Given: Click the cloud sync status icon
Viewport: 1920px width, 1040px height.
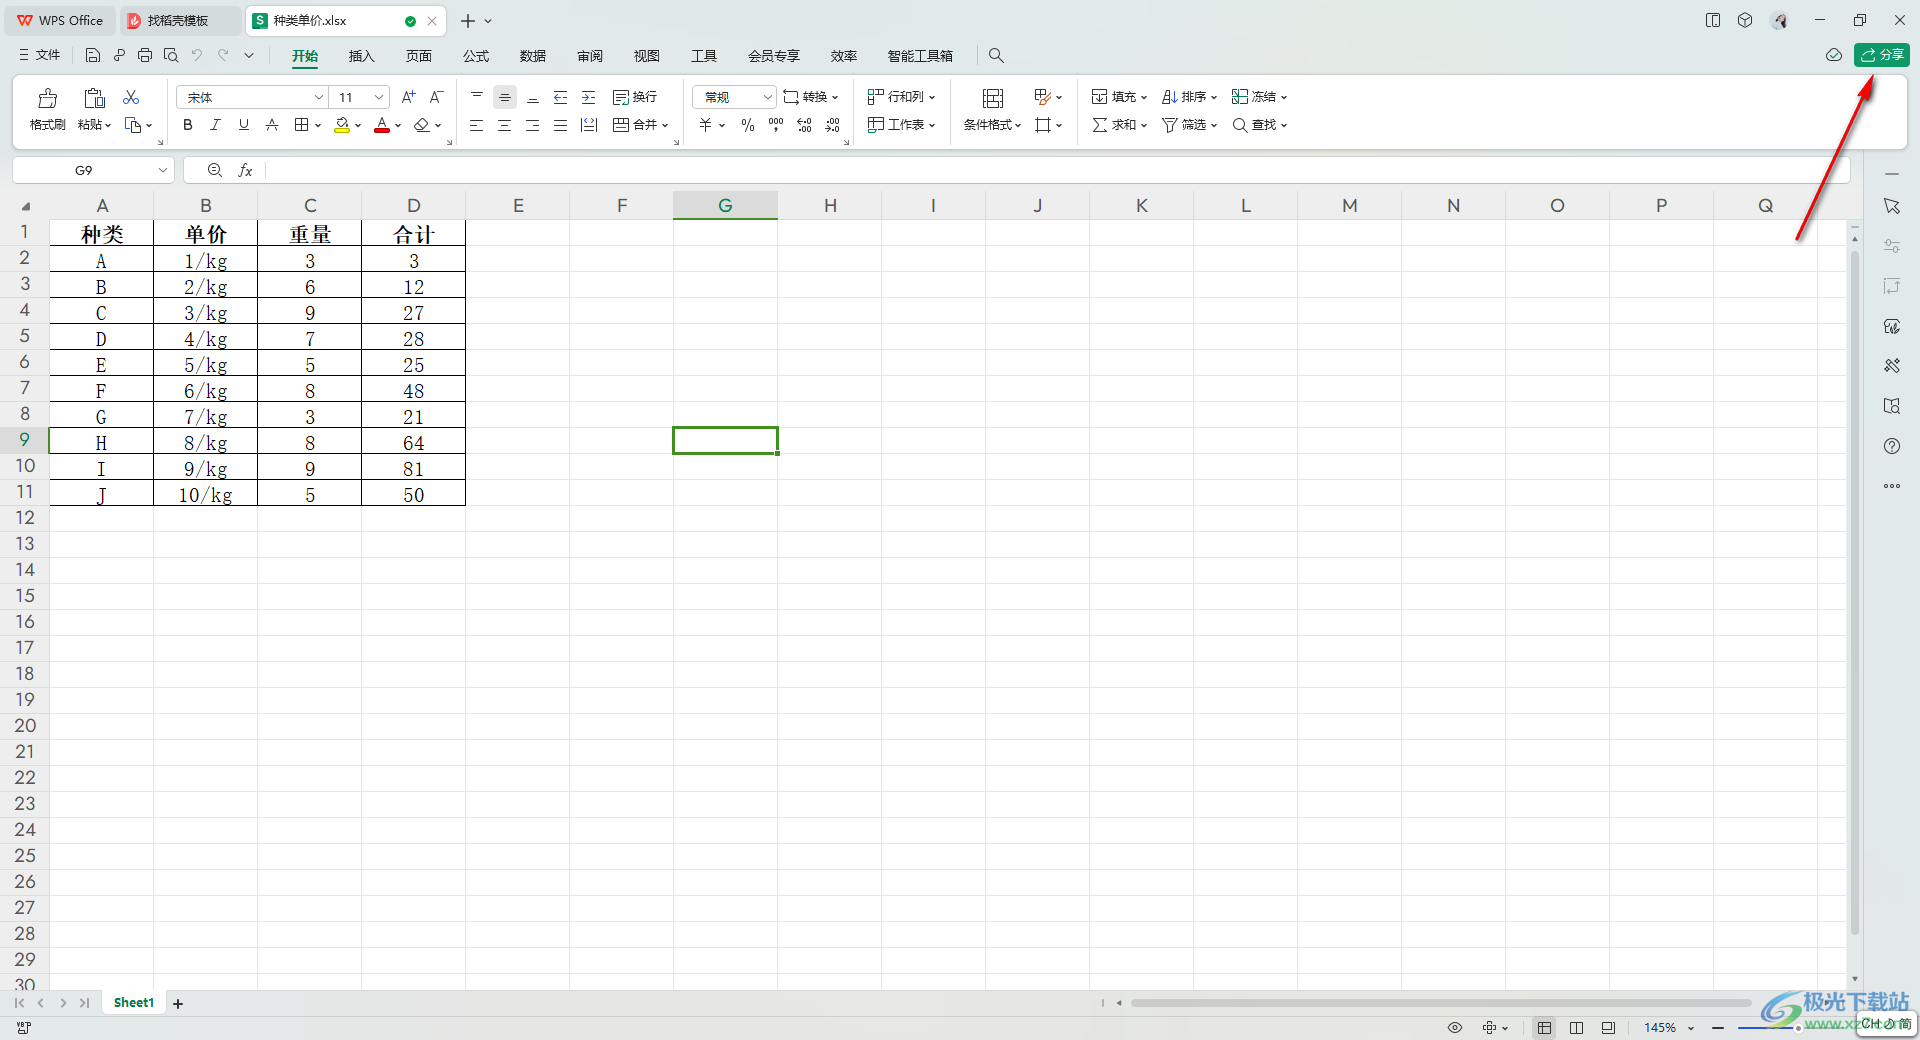Looking at the screenshot, I should click(x=1834, y=56).
